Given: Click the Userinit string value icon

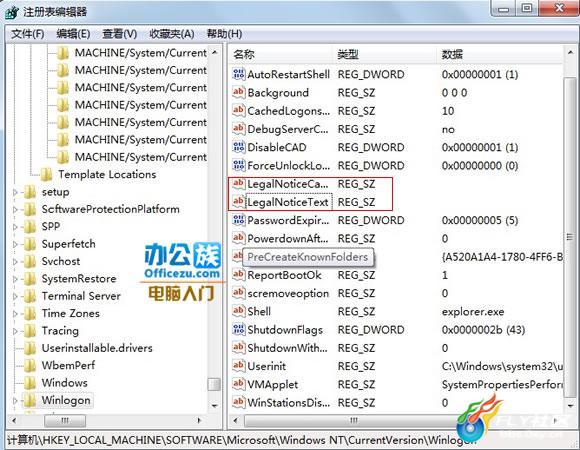Looking at the screenshot, I should [239, 366].
